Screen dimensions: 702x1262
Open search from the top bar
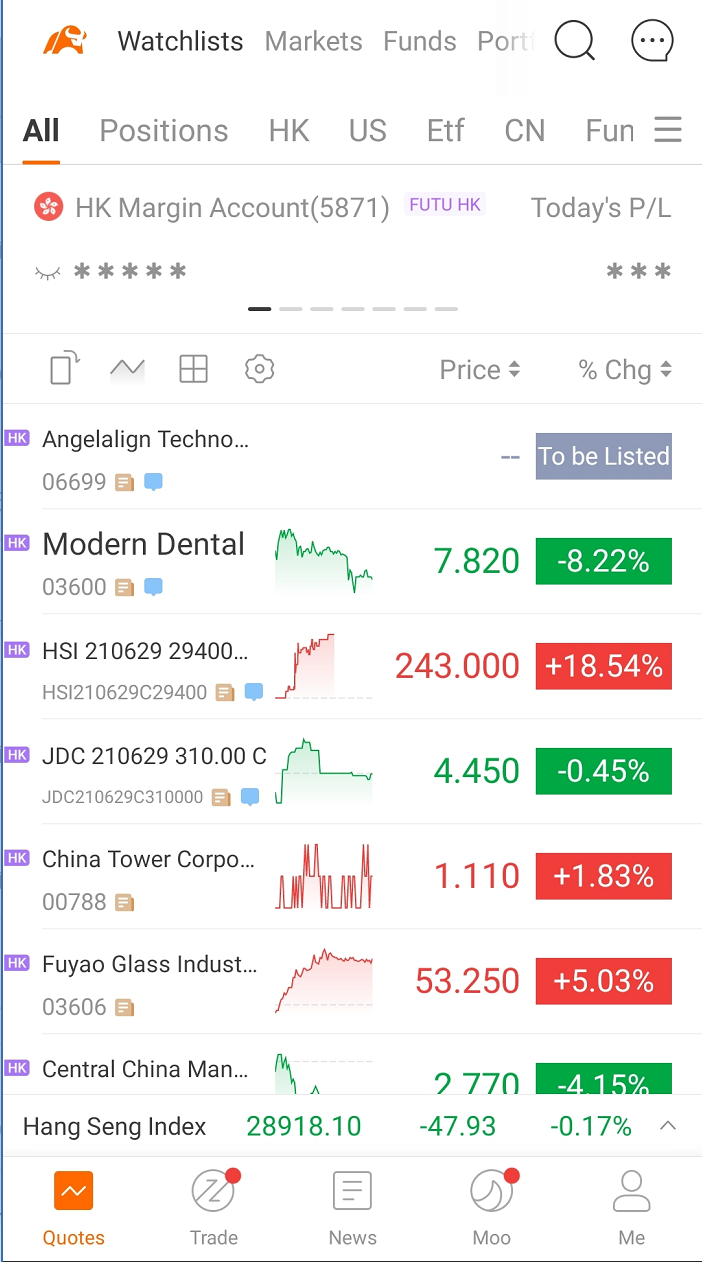click(575, 41)
